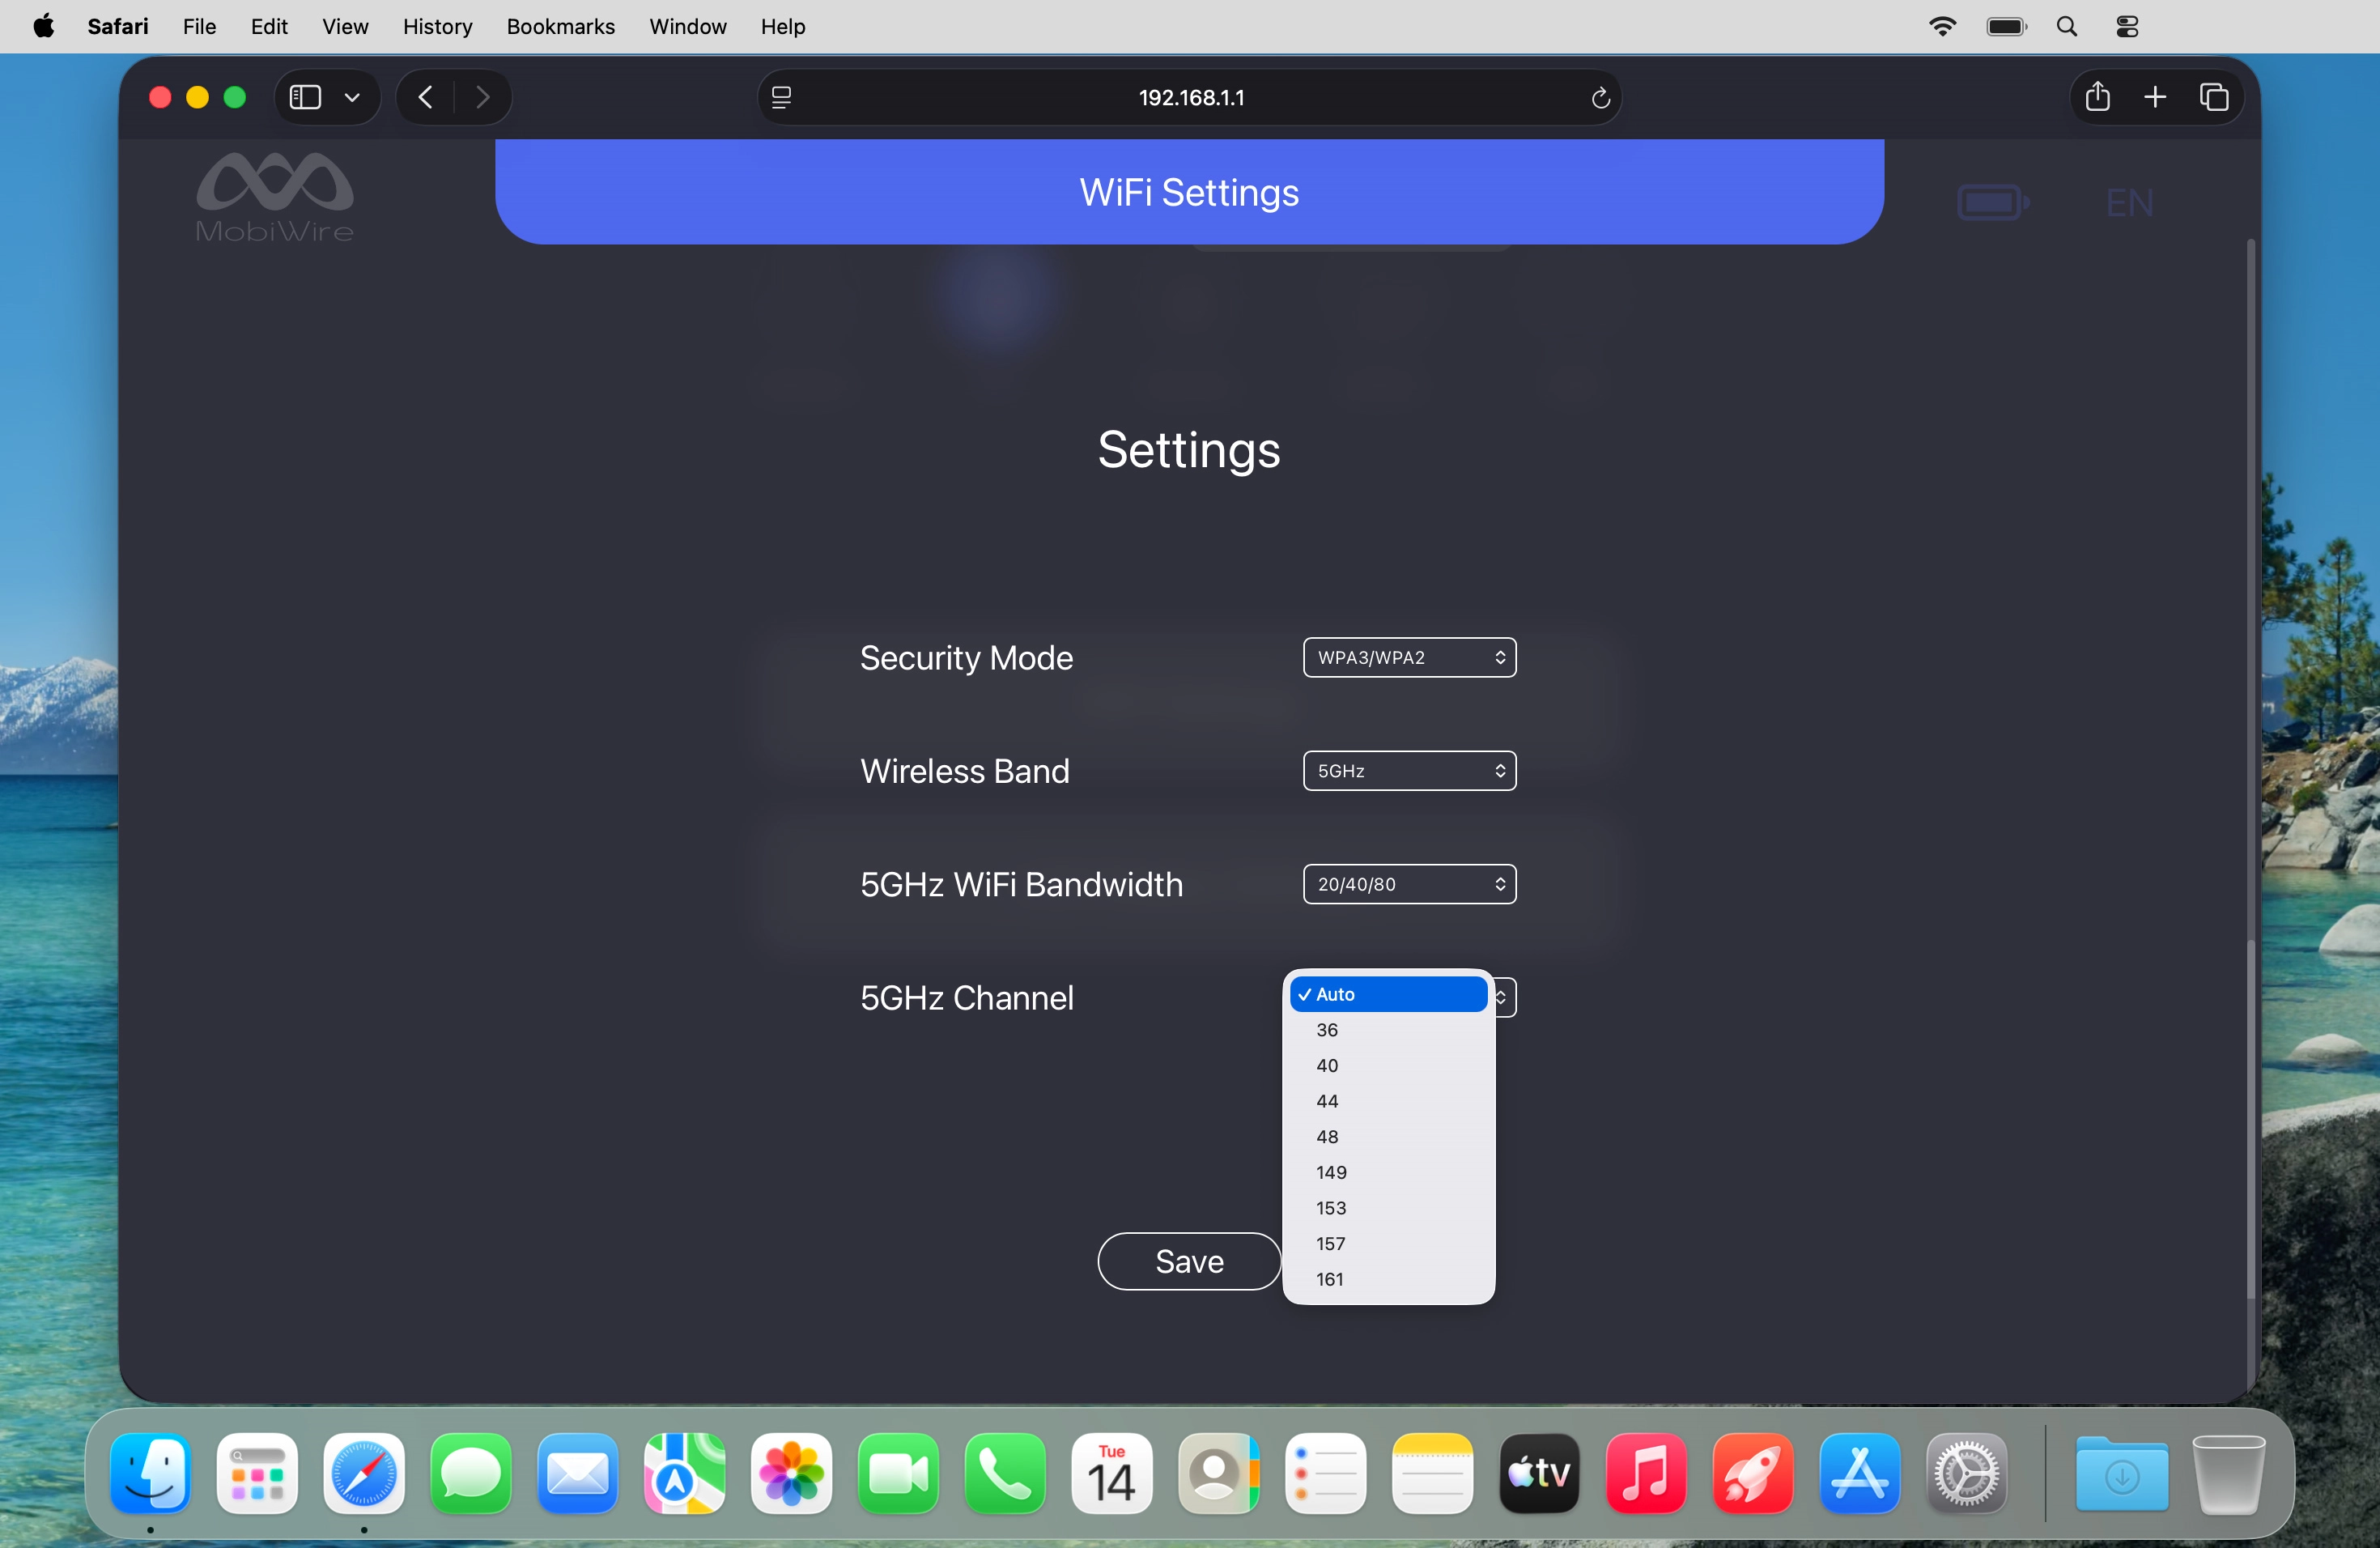This screenshot has height=1548, width=2380.
Task: Switch language via EN link
Action: 2129,203
